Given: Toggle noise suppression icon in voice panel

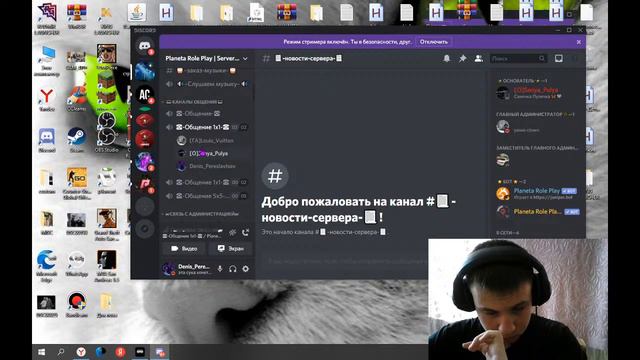Looking at the screenshot, I should click(x=232, y=233).
